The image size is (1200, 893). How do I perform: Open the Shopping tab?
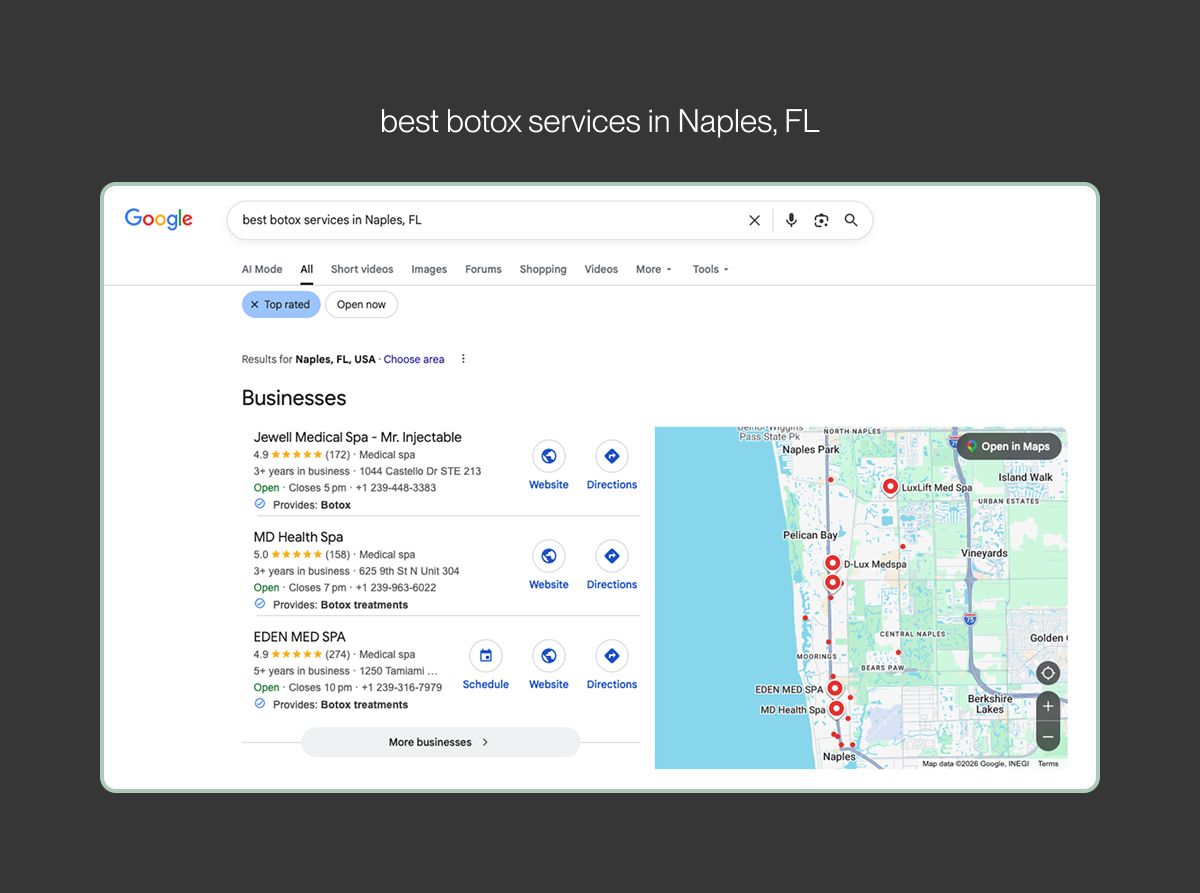[x=543, y=269]
